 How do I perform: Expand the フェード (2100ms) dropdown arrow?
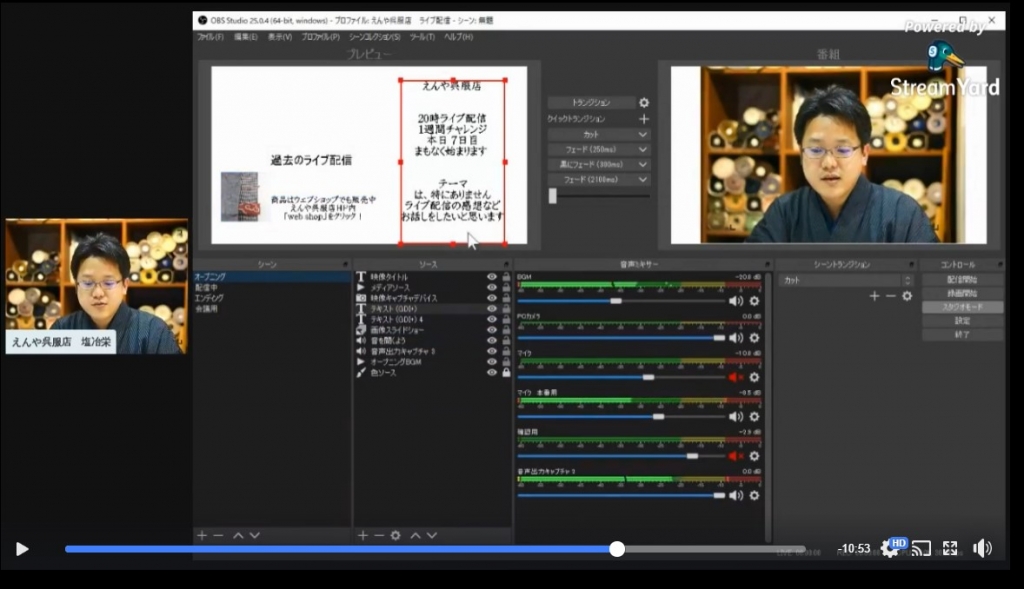coord(643,180)
